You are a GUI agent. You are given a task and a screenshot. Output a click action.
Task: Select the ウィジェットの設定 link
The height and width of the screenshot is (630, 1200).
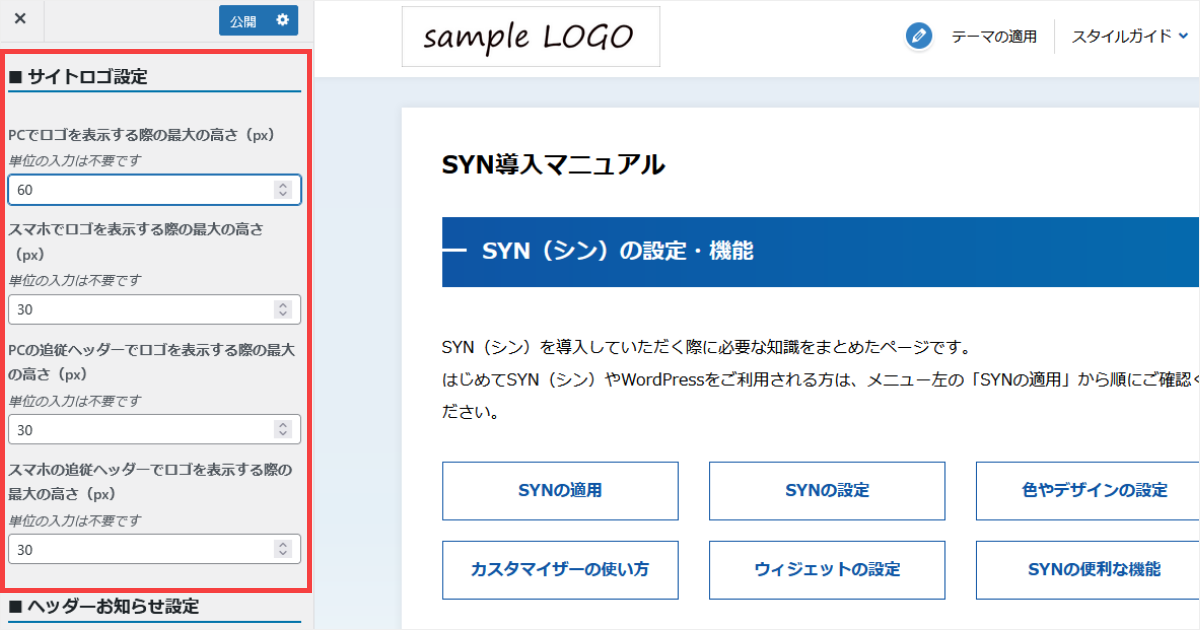coord(827,570)
